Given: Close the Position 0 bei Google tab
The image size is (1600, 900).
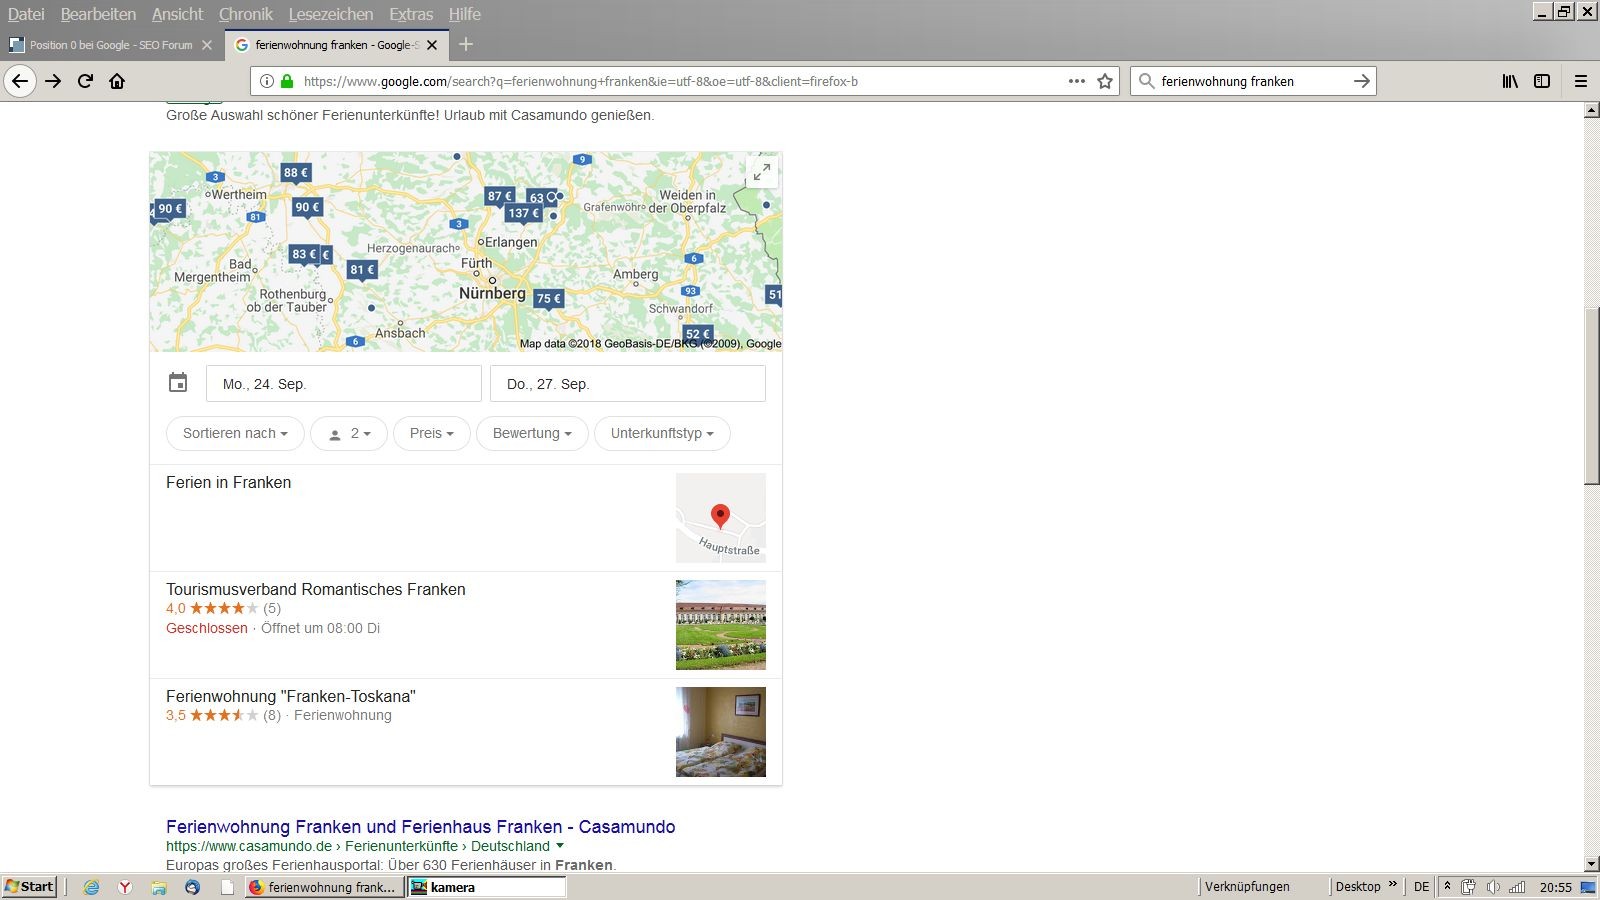Looking at the screenshot, I should (207, 45).
